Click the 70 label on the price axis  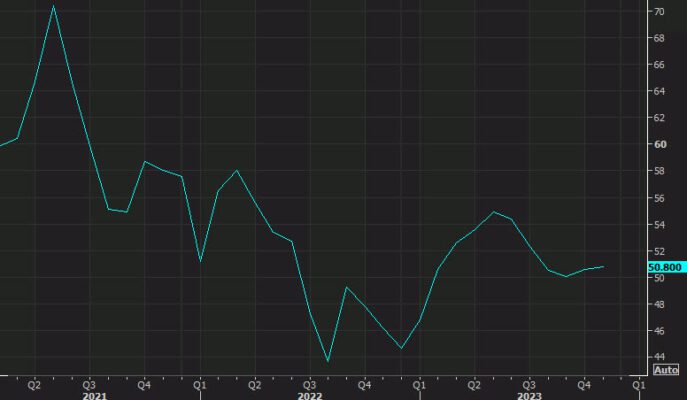click(x=660, y=11)
